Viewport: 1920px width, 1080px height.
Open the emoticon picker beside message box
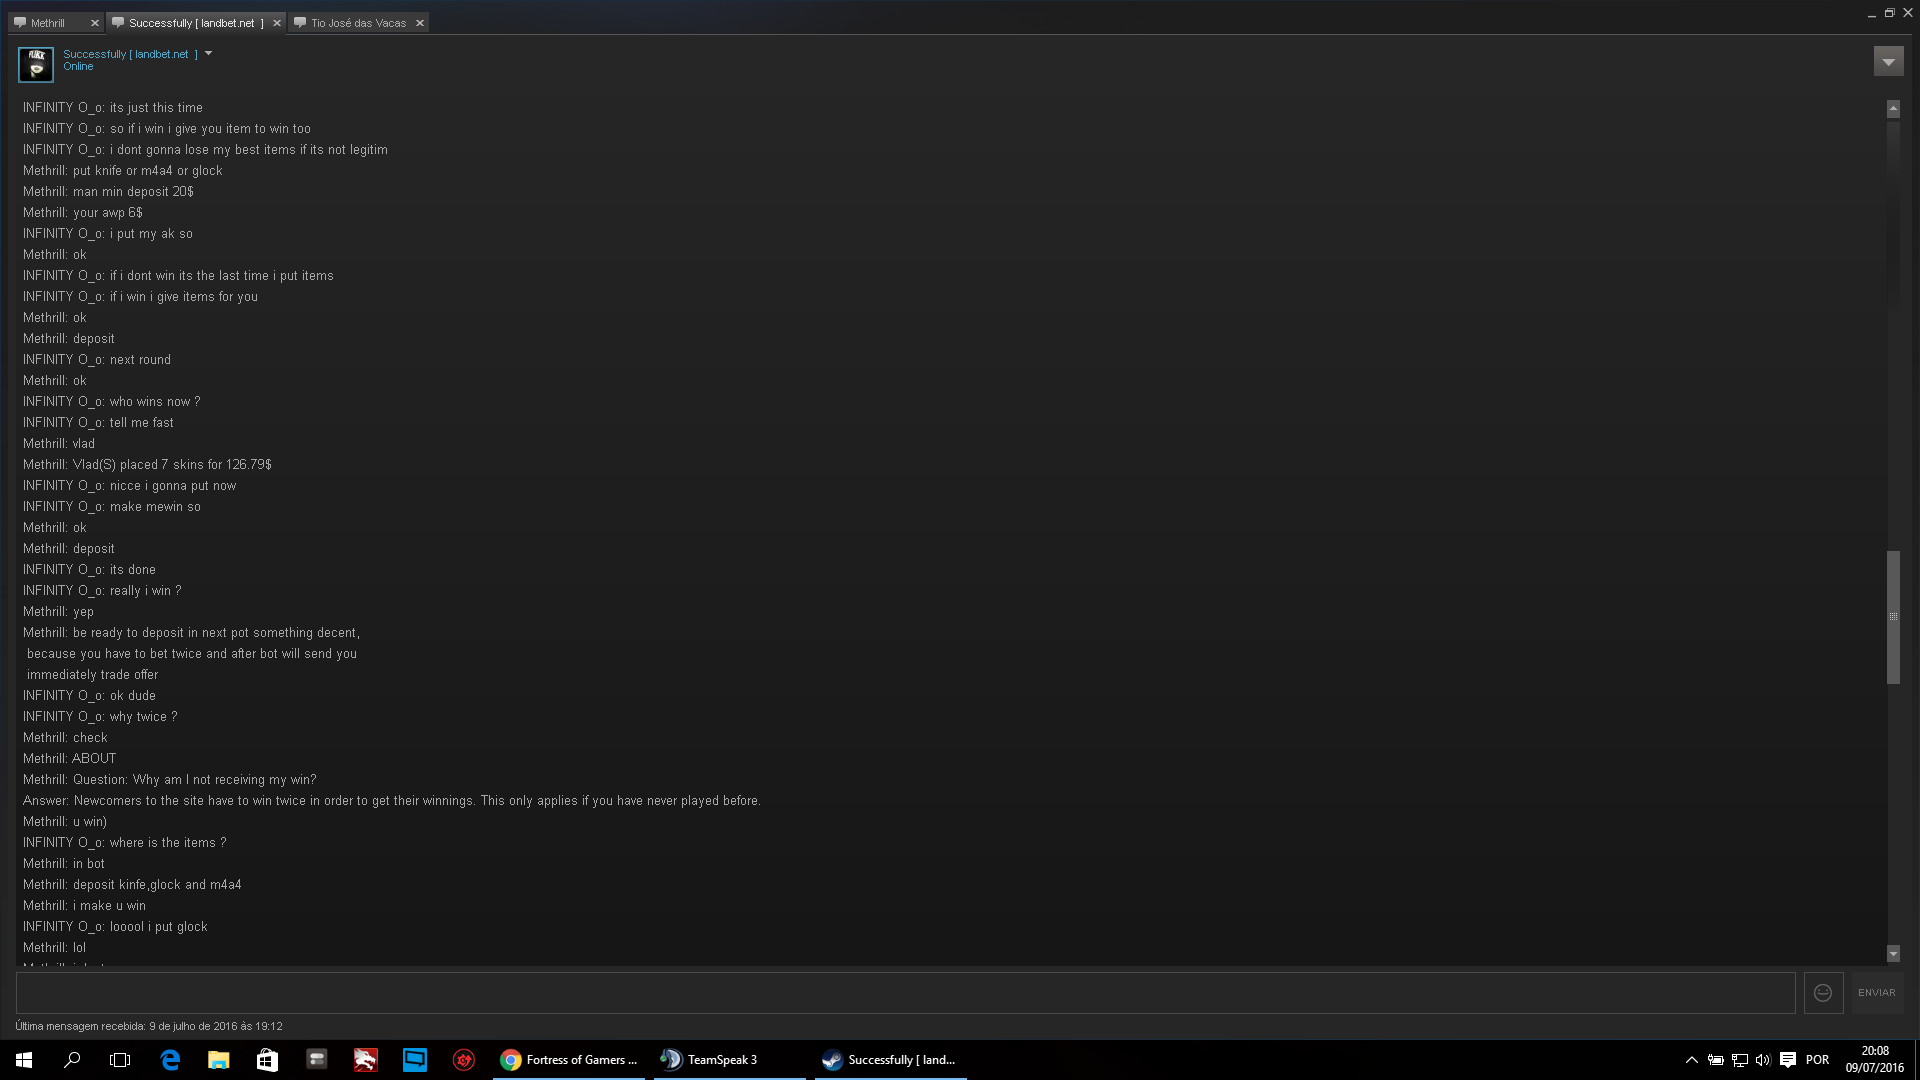coord(1823,993)
